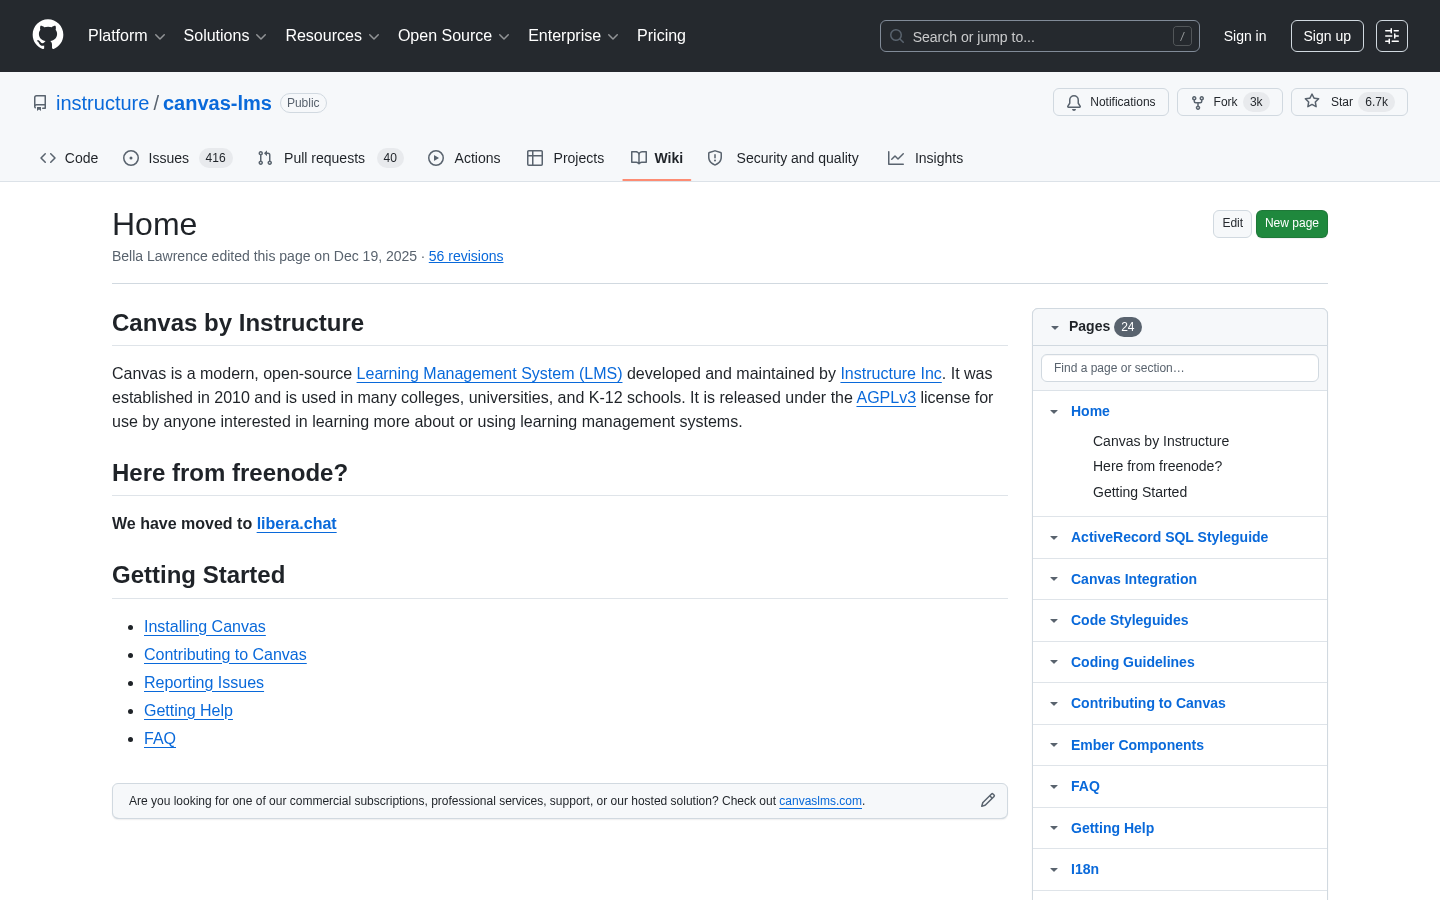Click the Fork icon button
Viewport: 1440px width, 900px height.
point(1230,102)
